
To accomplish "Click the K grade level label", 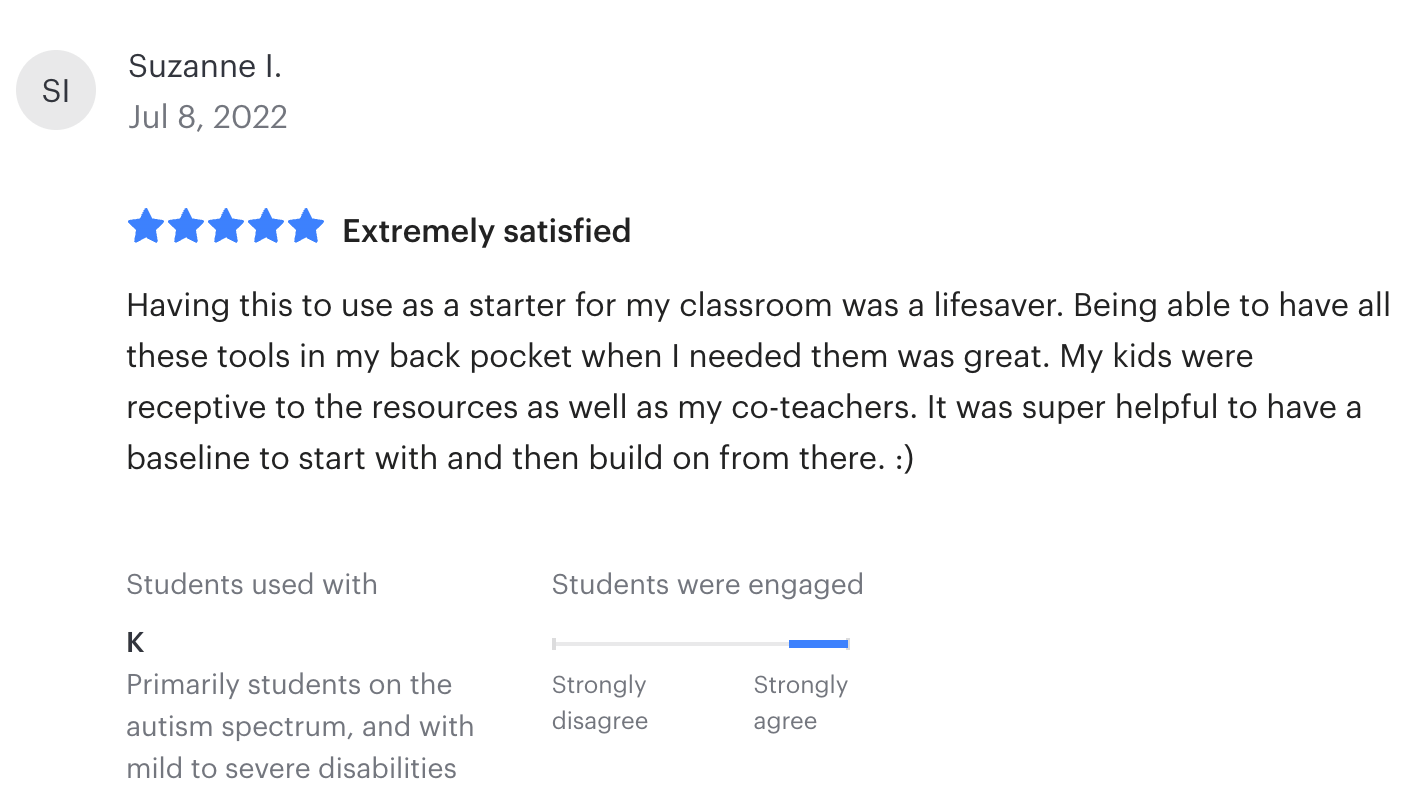I will [x=136, y=642].
